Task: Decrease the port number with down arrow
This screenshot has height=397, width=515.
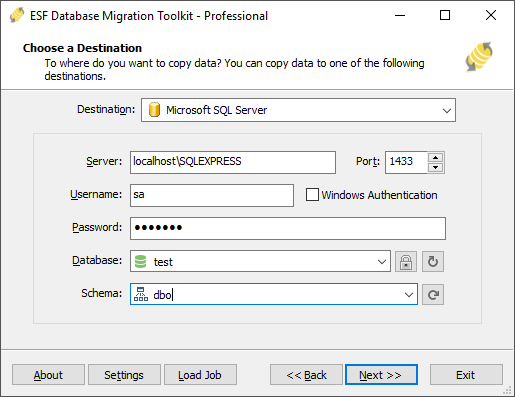Action: coord(435,167)
